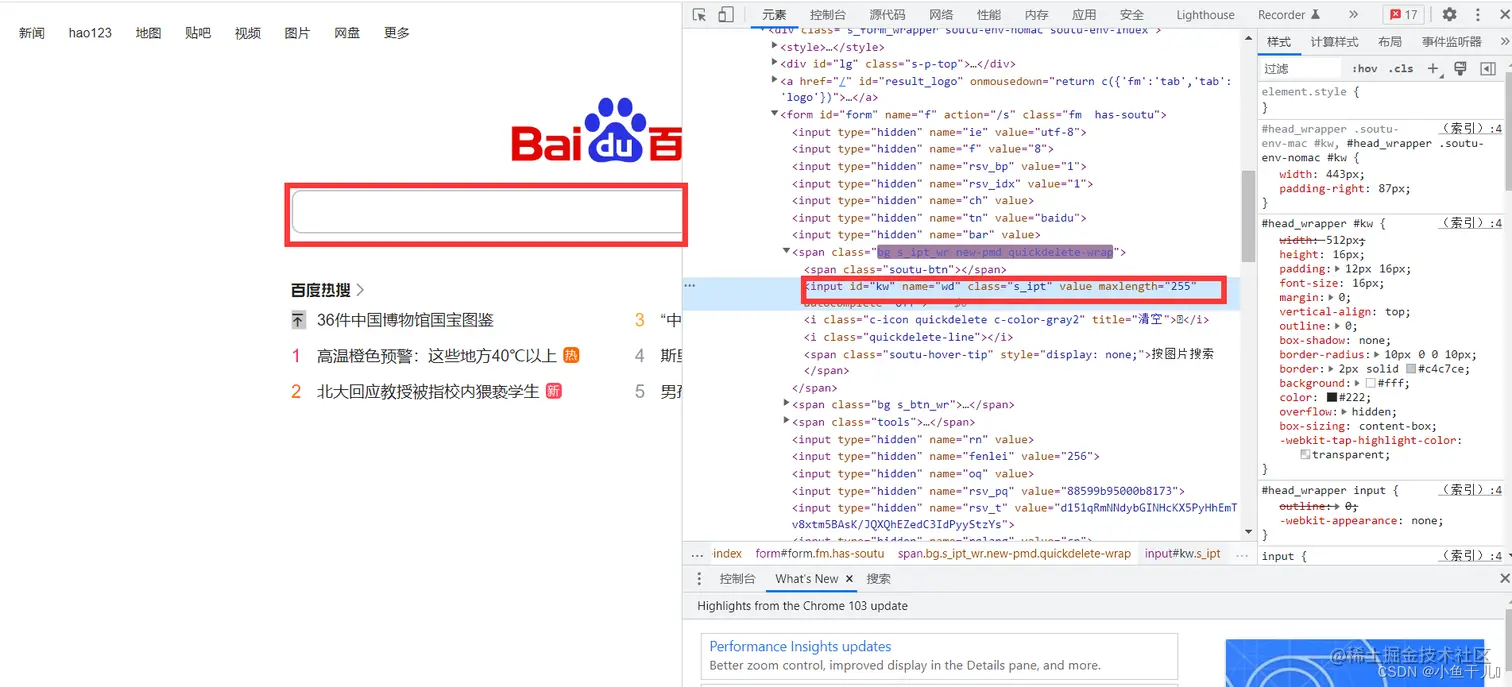Open DevTools settings gear
Viewport: 1512px width, 687px height.
pos(1449,15)
